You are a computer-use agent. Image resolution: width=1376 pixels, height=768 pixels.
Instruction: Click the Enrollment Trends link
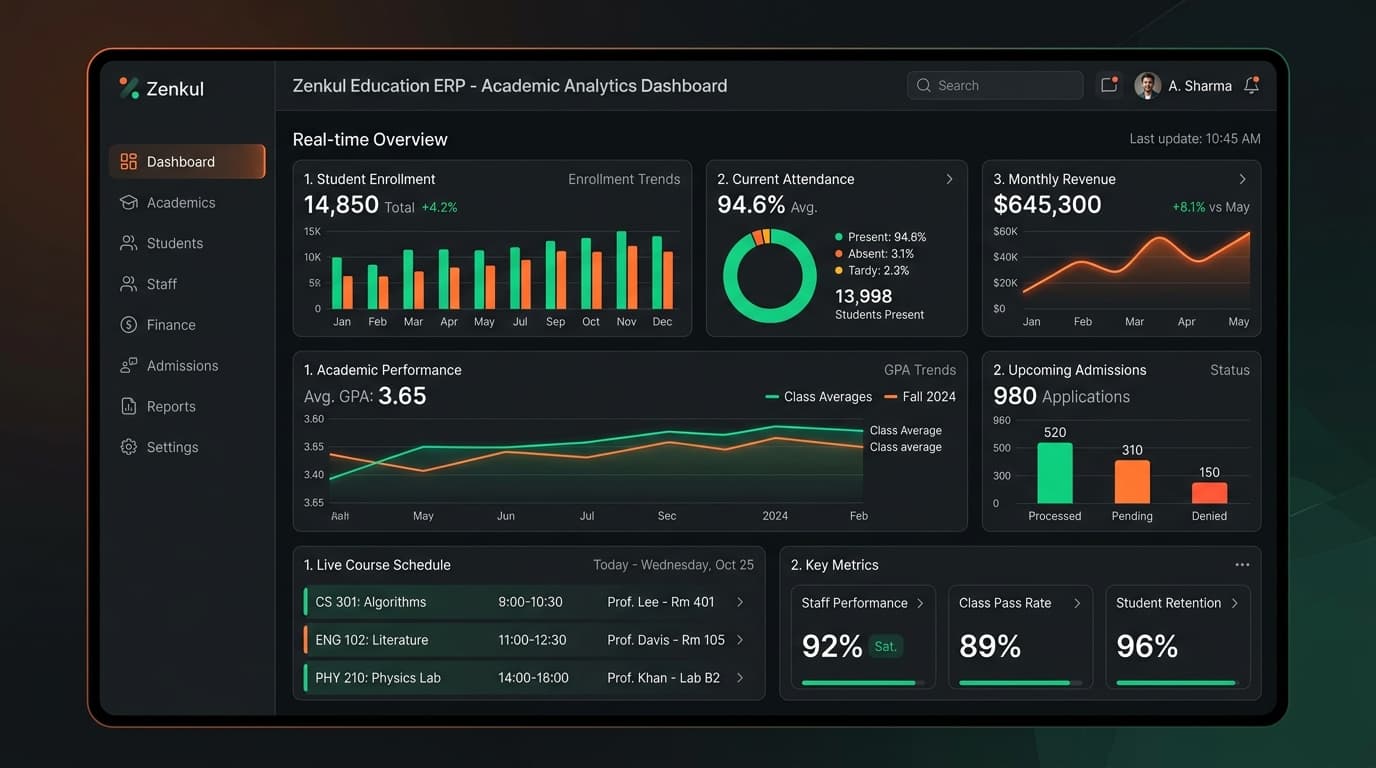pos(624,179)
